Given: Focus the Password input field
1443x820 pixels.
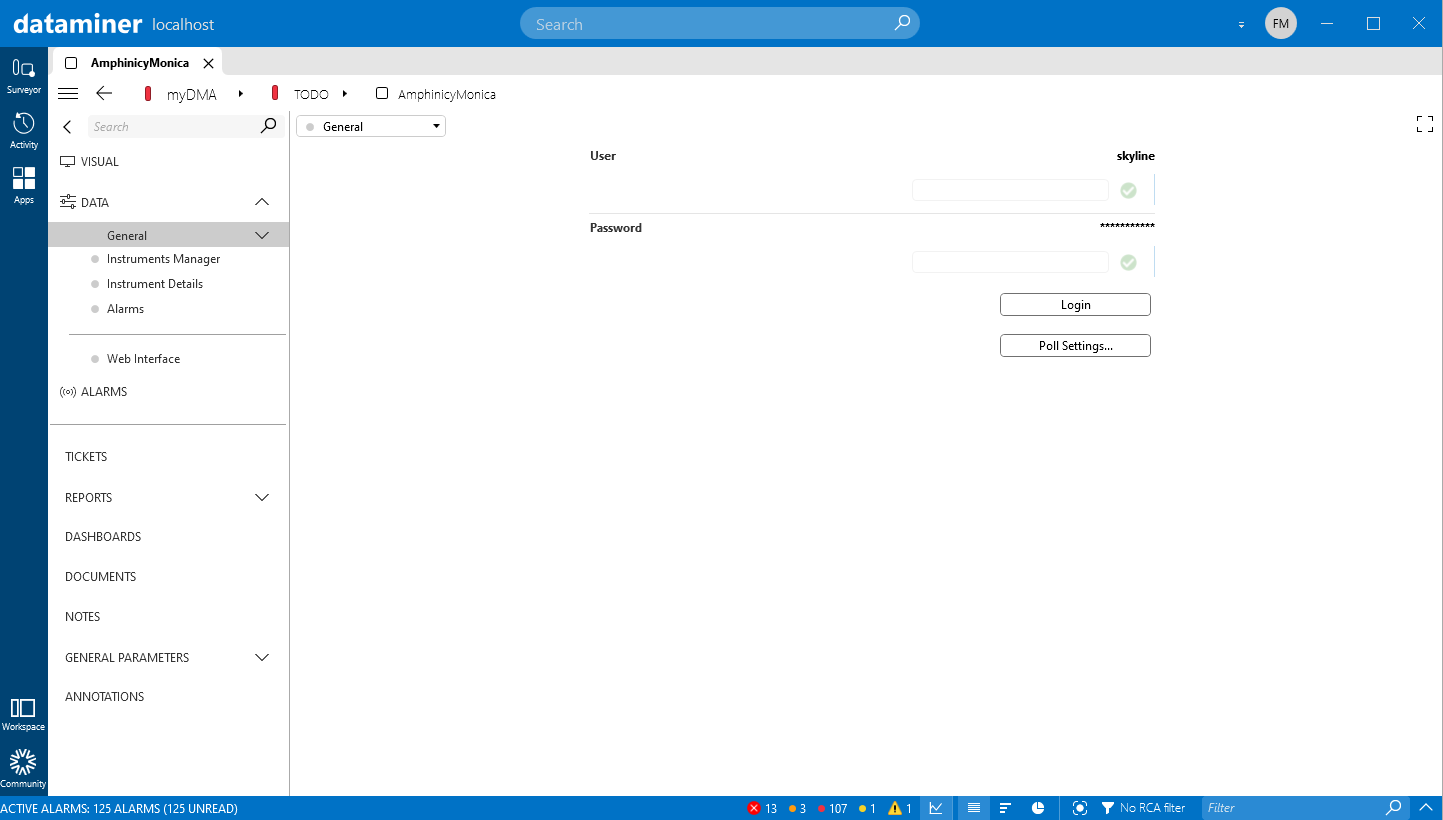Looking at the screenshot, I should pyautogui.click(x=1010, y=262).
